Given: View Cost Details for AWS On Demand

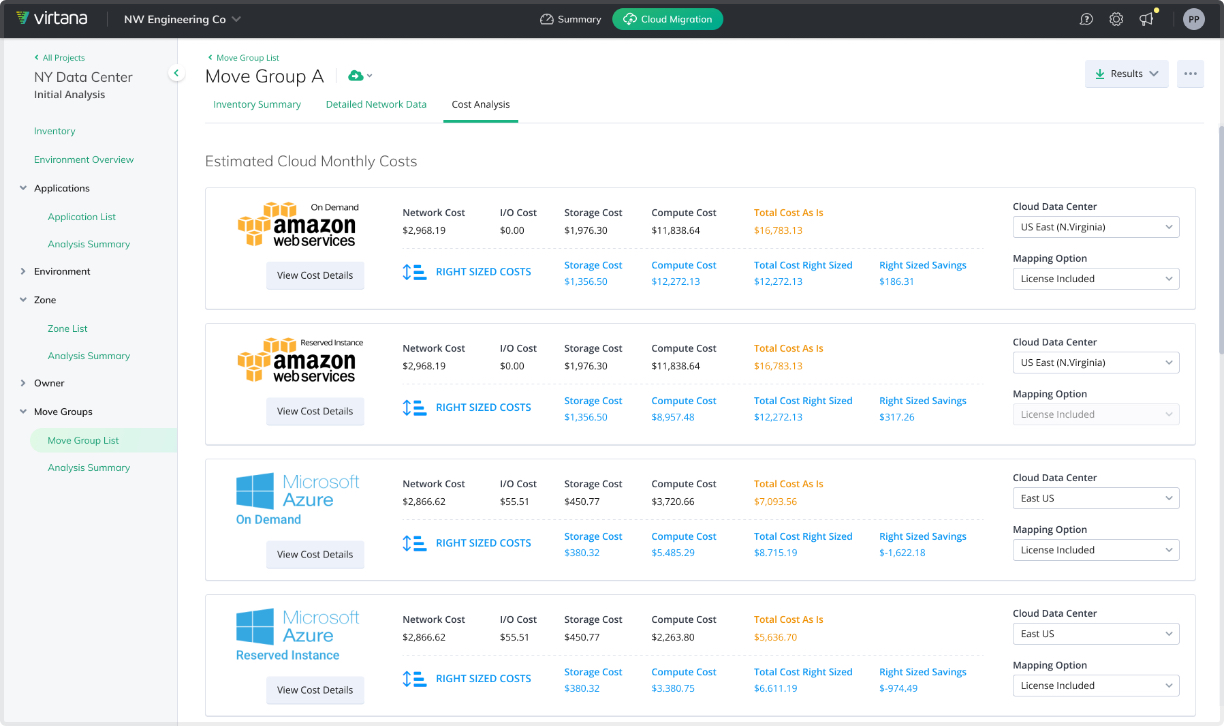Looking at the screenshot, I should click(x=315, y=276).
